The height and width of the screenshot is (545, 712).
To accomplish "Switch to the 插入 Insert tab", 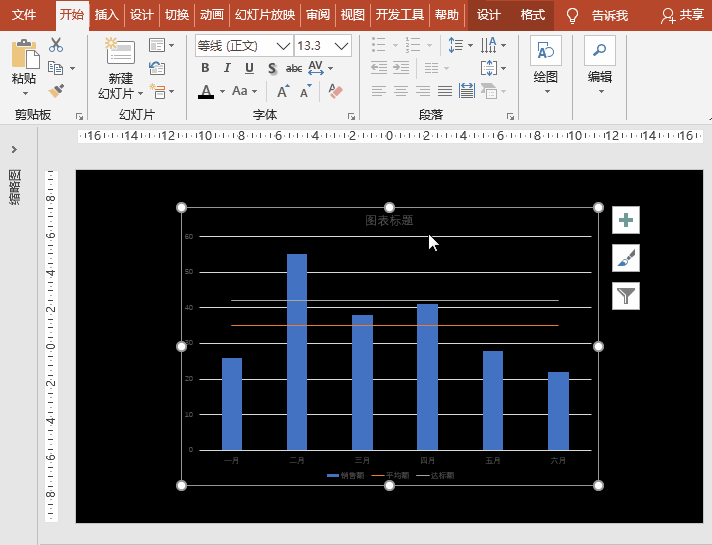I will coord(107,15).
